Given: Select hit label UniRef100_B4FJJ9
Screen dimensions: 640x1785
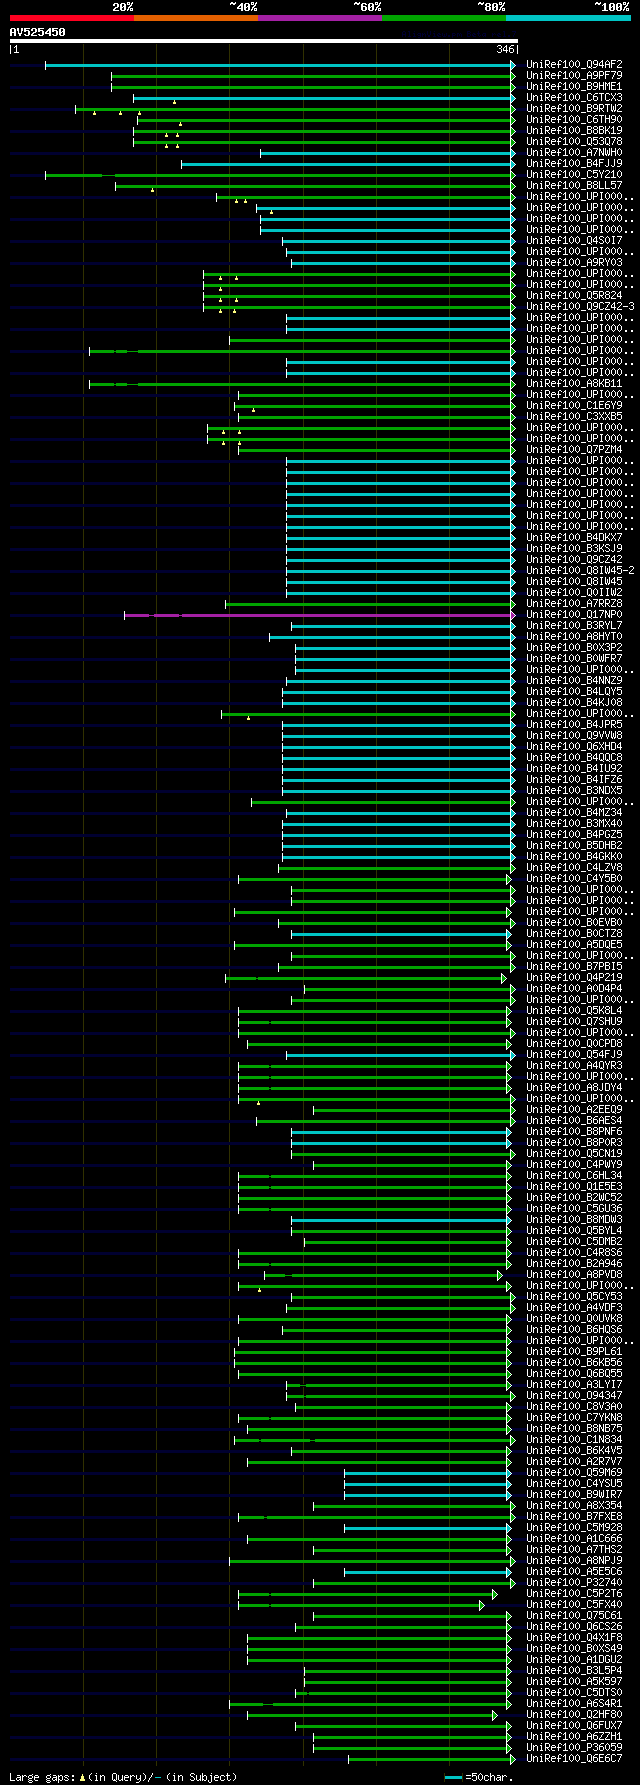Looking at the screenshot, I should click(574, 164).
